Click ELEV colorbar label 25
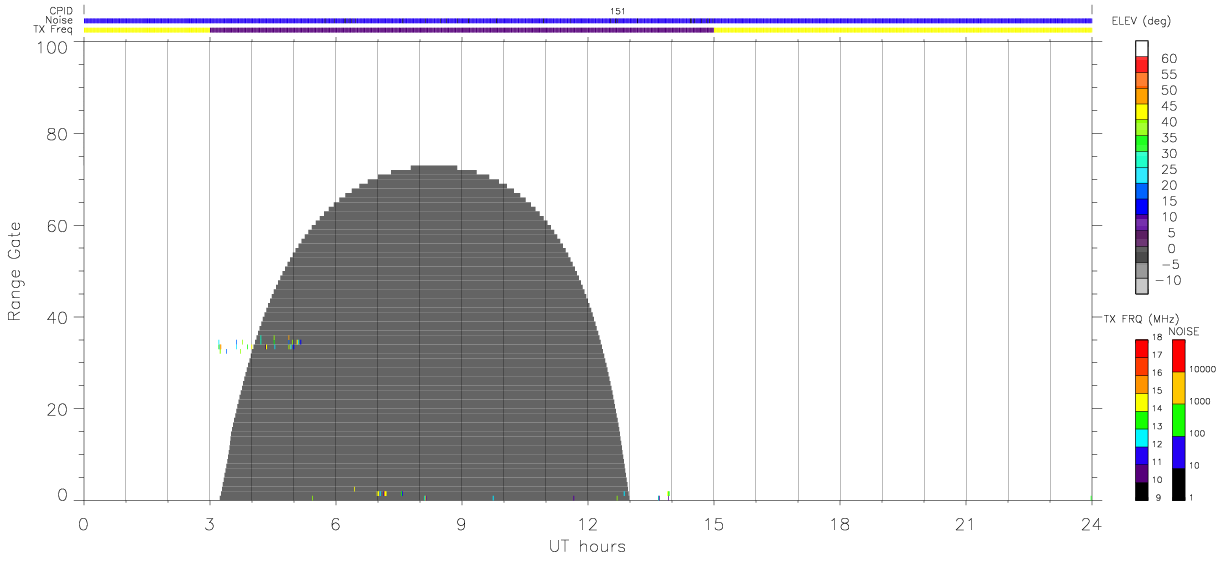Viewport: 1228px width, 567px height. tap(1168, 169)
